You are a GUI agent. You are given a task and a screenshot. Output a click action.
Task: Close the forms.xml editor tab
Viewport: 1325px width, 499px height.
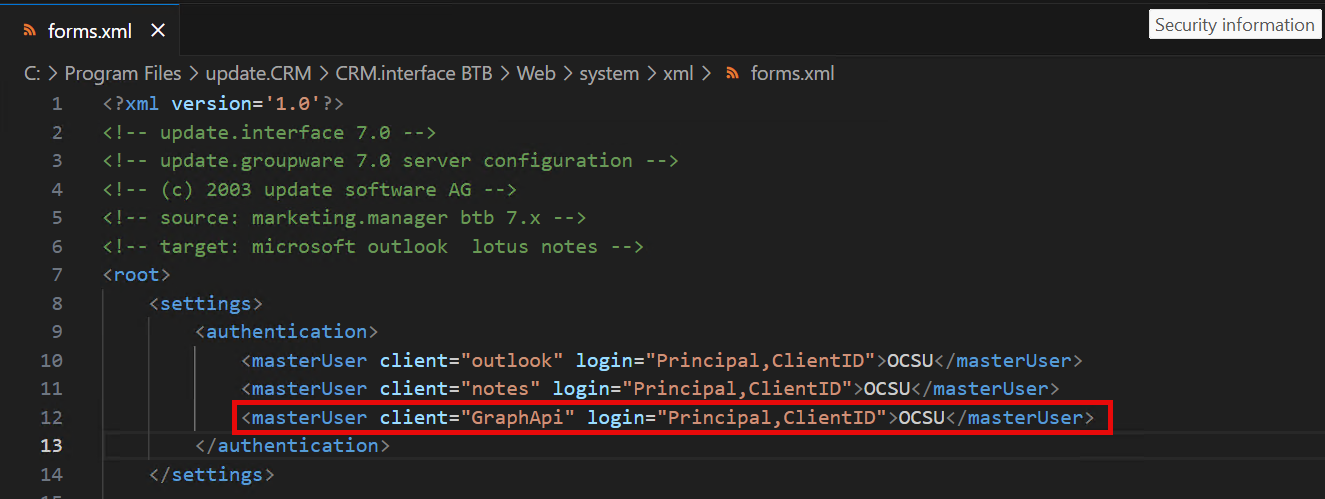click(x=157, y=31)
